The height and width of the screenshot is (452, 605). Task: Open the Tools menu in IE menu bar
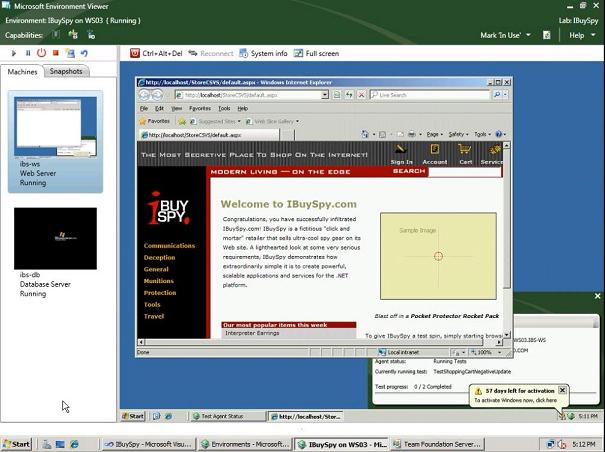[x=224, y=108]
